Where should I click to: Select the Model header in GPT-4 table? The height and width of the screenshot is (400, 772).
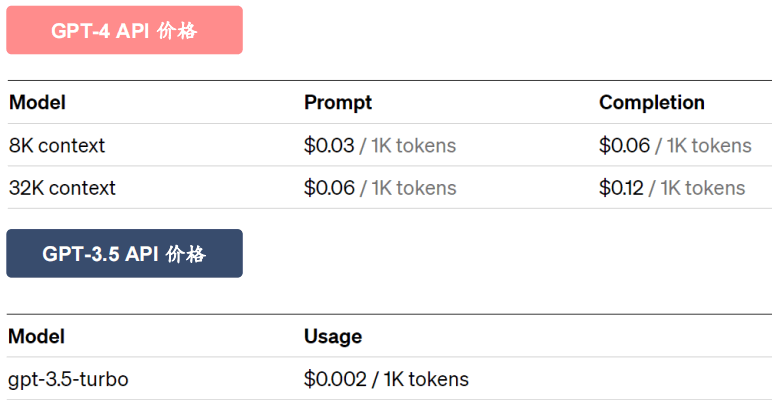37,102
